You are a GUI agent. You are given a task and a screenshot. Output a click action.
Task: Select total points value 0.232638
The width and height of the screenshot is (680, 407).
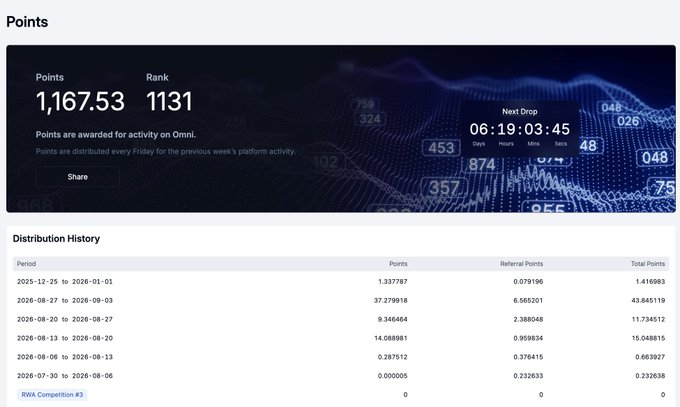click(650, 376)
